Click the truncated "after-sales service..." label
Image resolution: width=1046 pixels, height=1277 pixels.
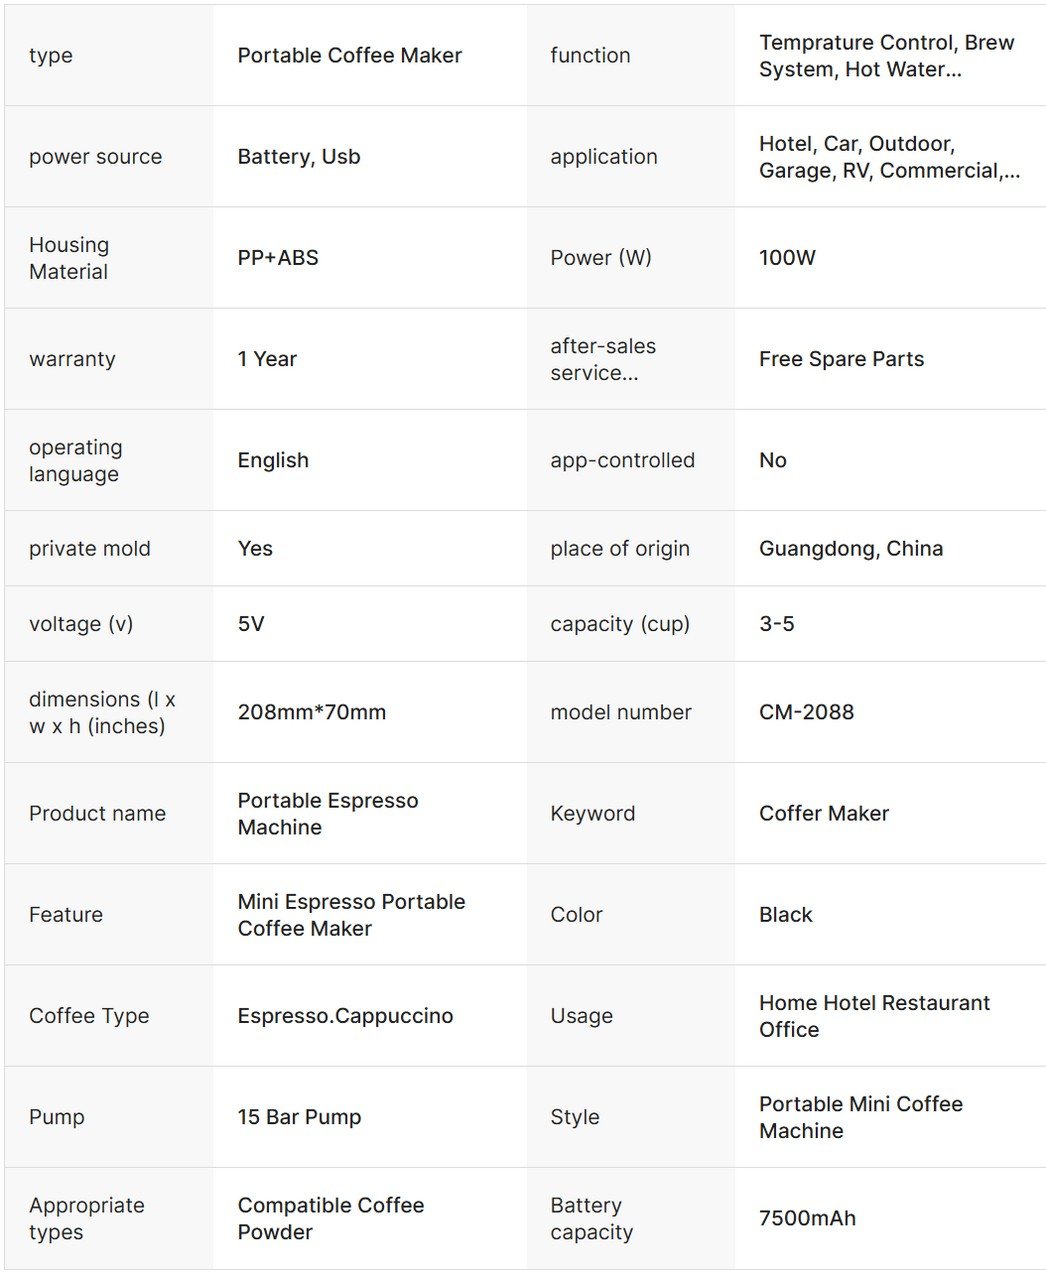[x=602, y=359]
